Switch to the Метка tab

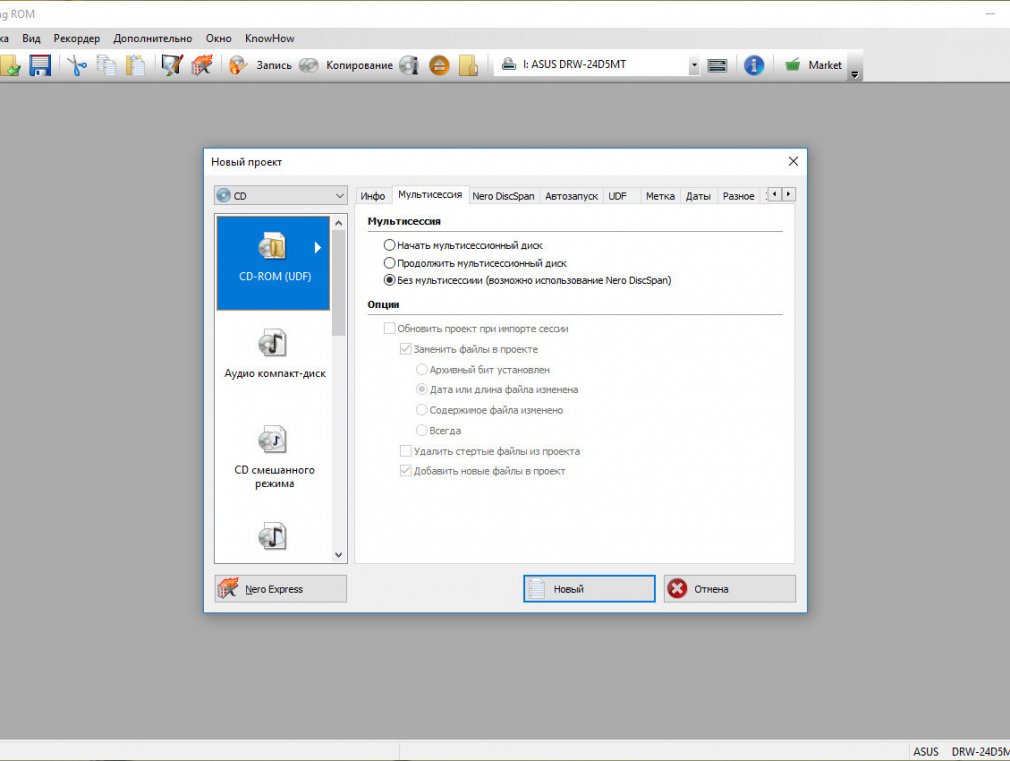pos(660,196)
